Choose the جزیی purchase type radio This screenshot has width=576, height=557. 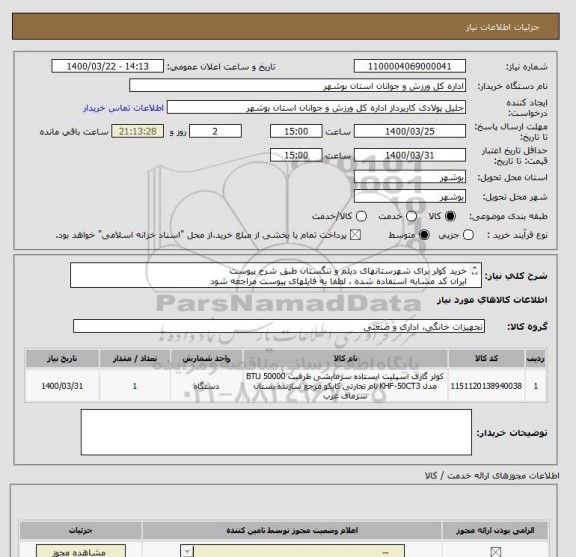pos(468,235)
